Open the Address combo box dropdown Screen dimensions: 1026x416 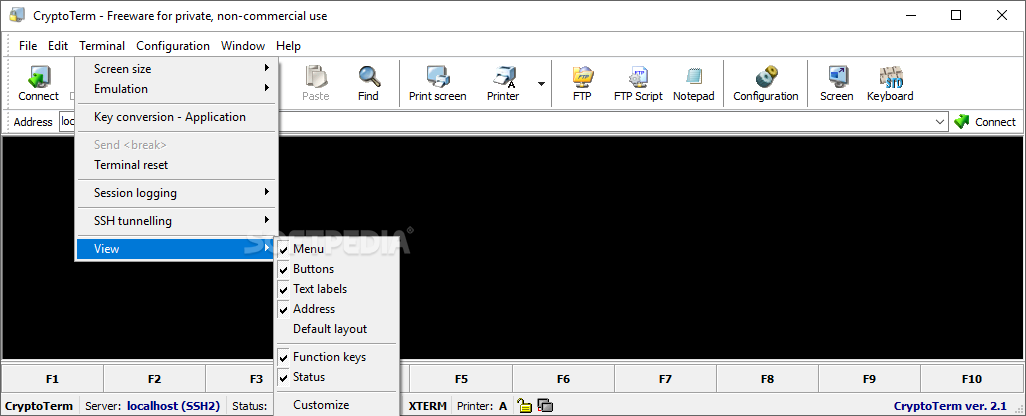[940, 122]
